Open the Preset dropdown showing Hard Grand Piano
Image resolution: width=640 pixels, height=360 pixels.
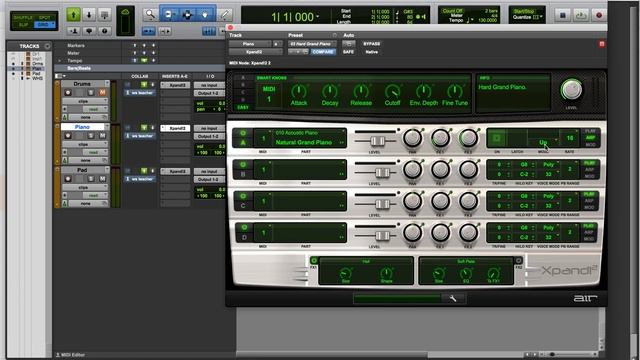point(311,44)
